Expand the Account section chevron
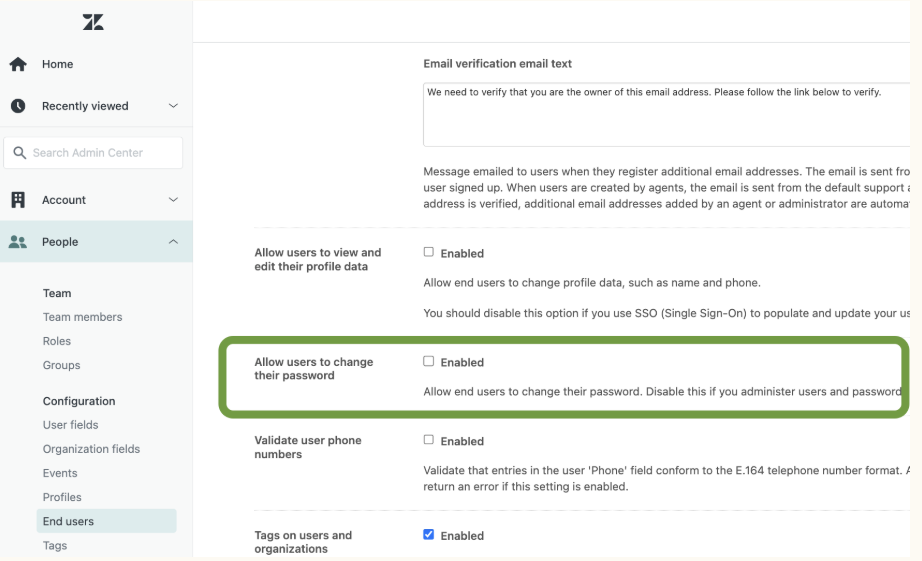The image size is (922, 561). point(173,200)
